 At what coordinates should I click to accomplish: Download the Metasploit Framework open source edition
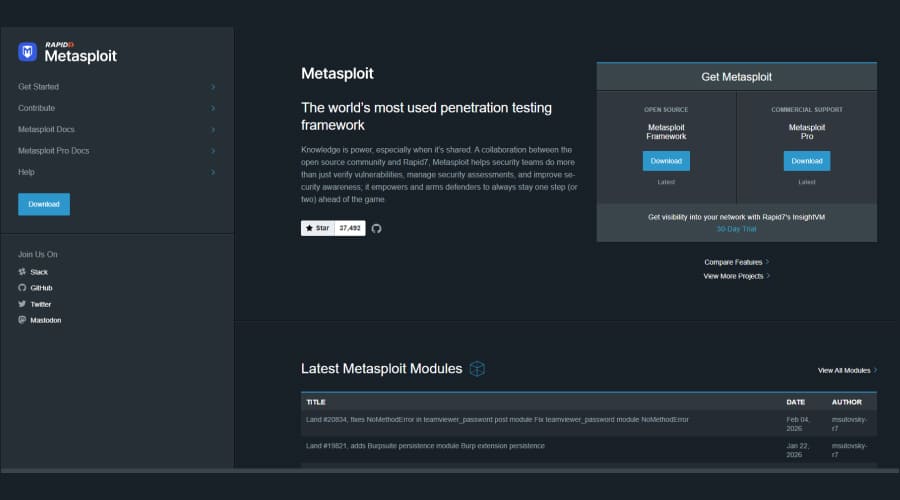coord(666,161)
